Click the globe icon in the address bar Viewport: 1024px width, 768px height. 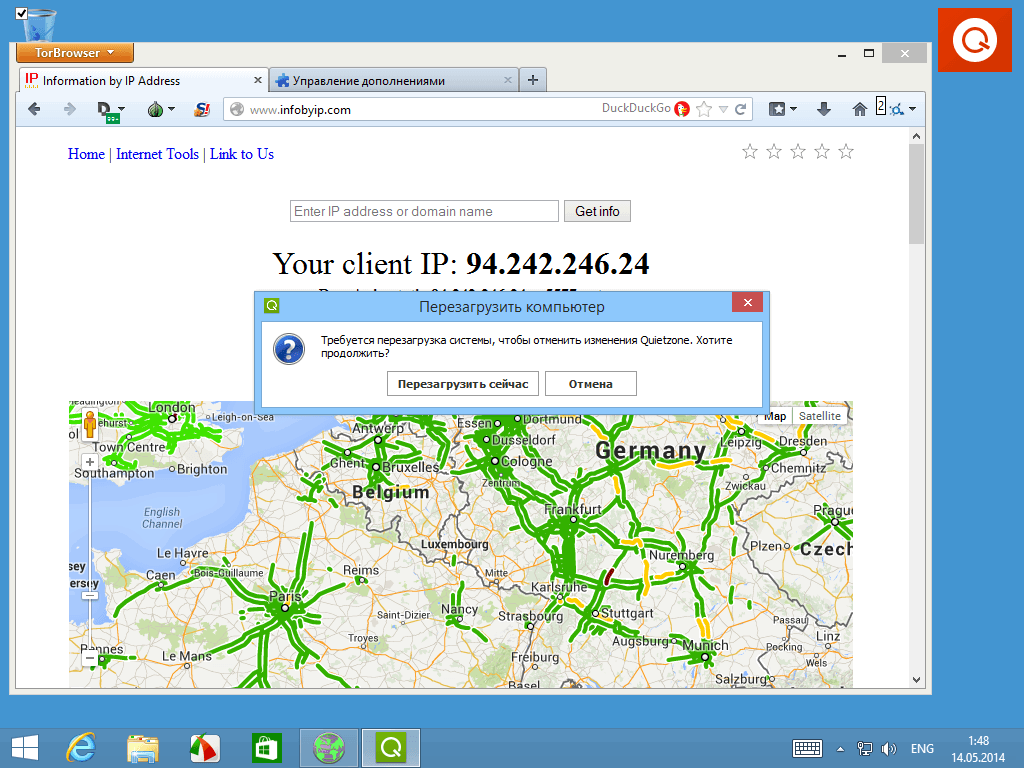click(x=236, y=110)
